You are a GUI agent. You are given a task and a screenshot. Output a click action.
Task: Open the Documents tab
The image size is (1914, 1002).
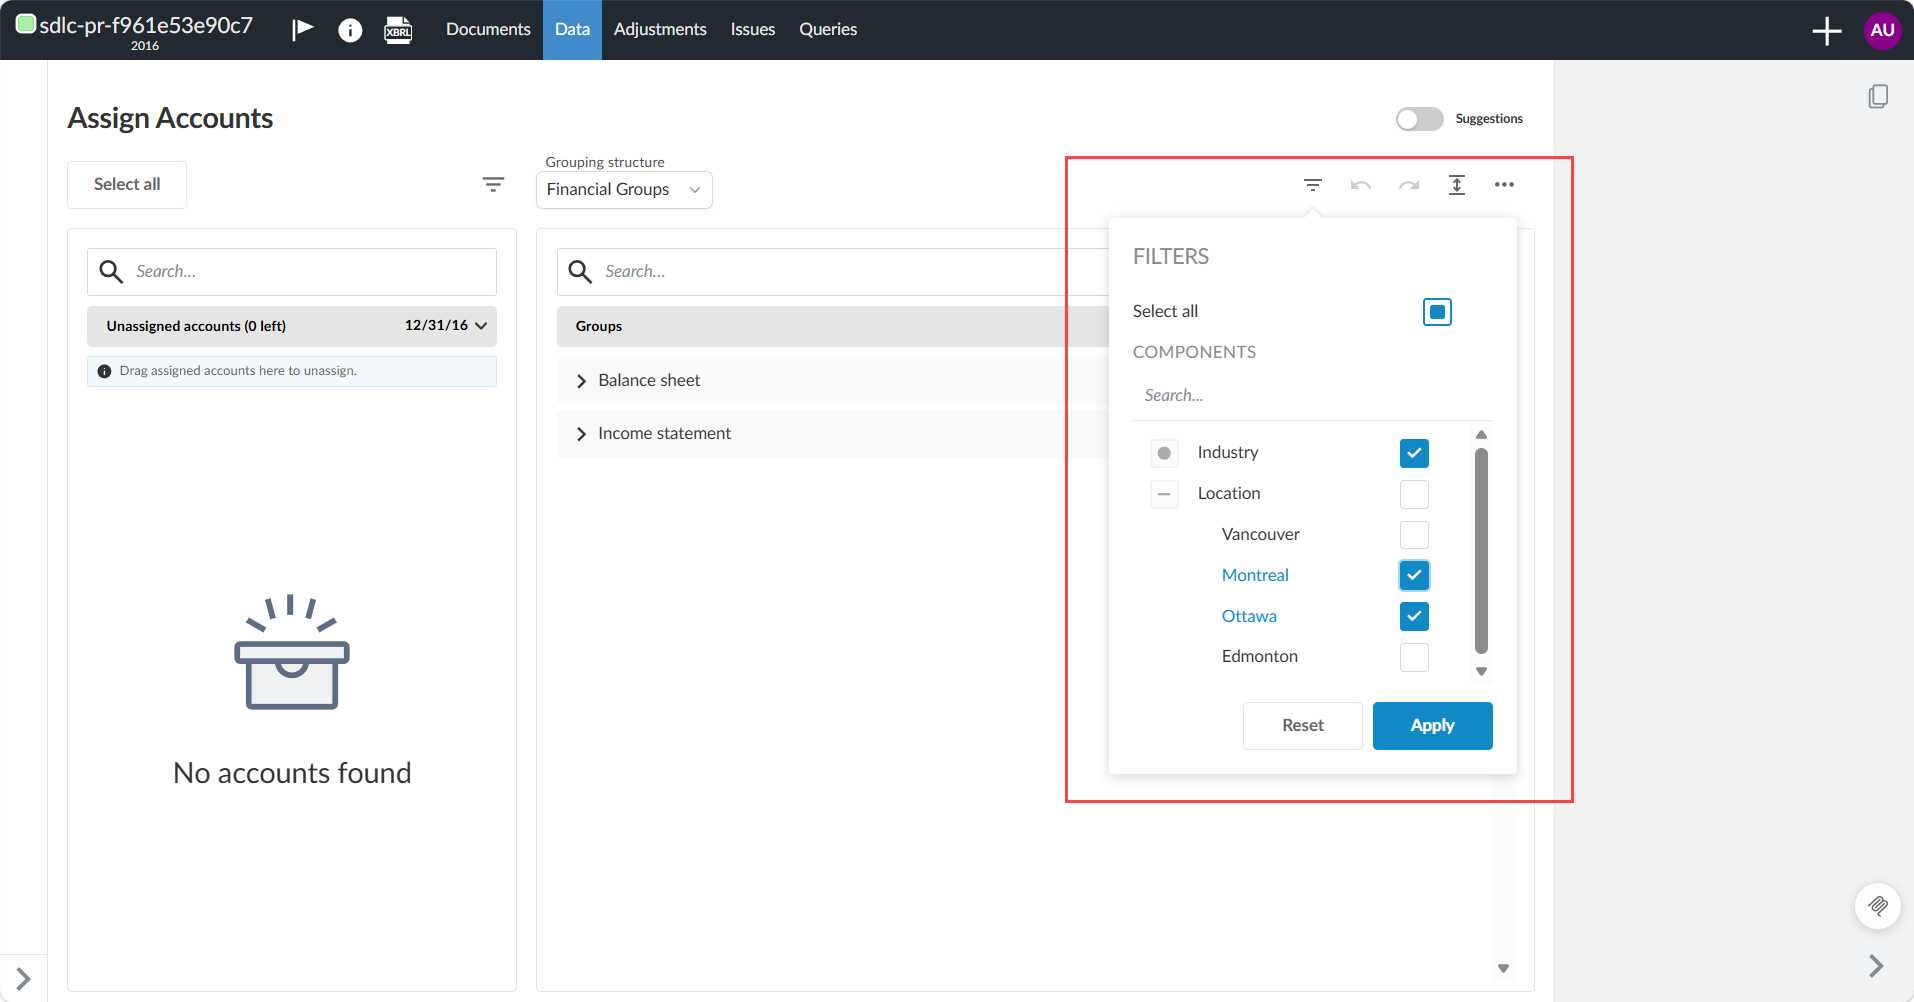pyautogui.click(x=488, y=30)
